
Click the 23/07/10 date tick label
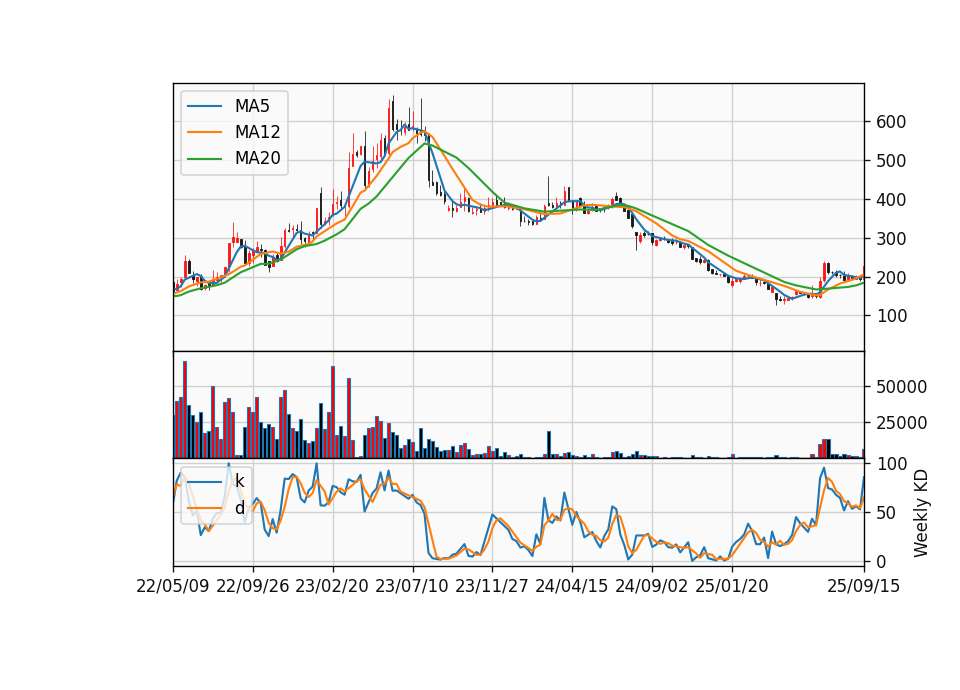(412, 586)
